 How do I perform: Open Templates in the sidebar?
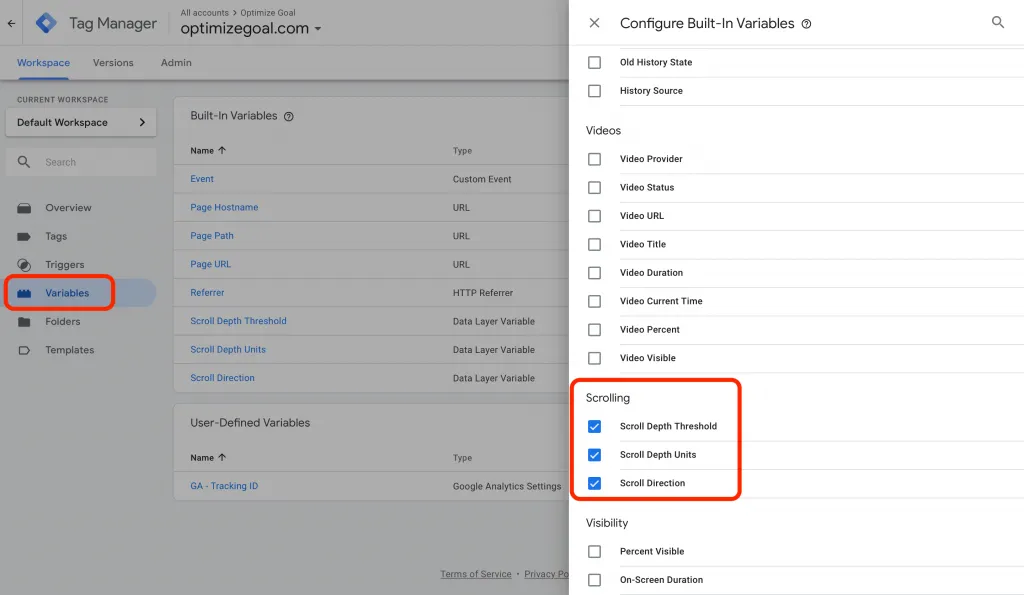point(70,350)
